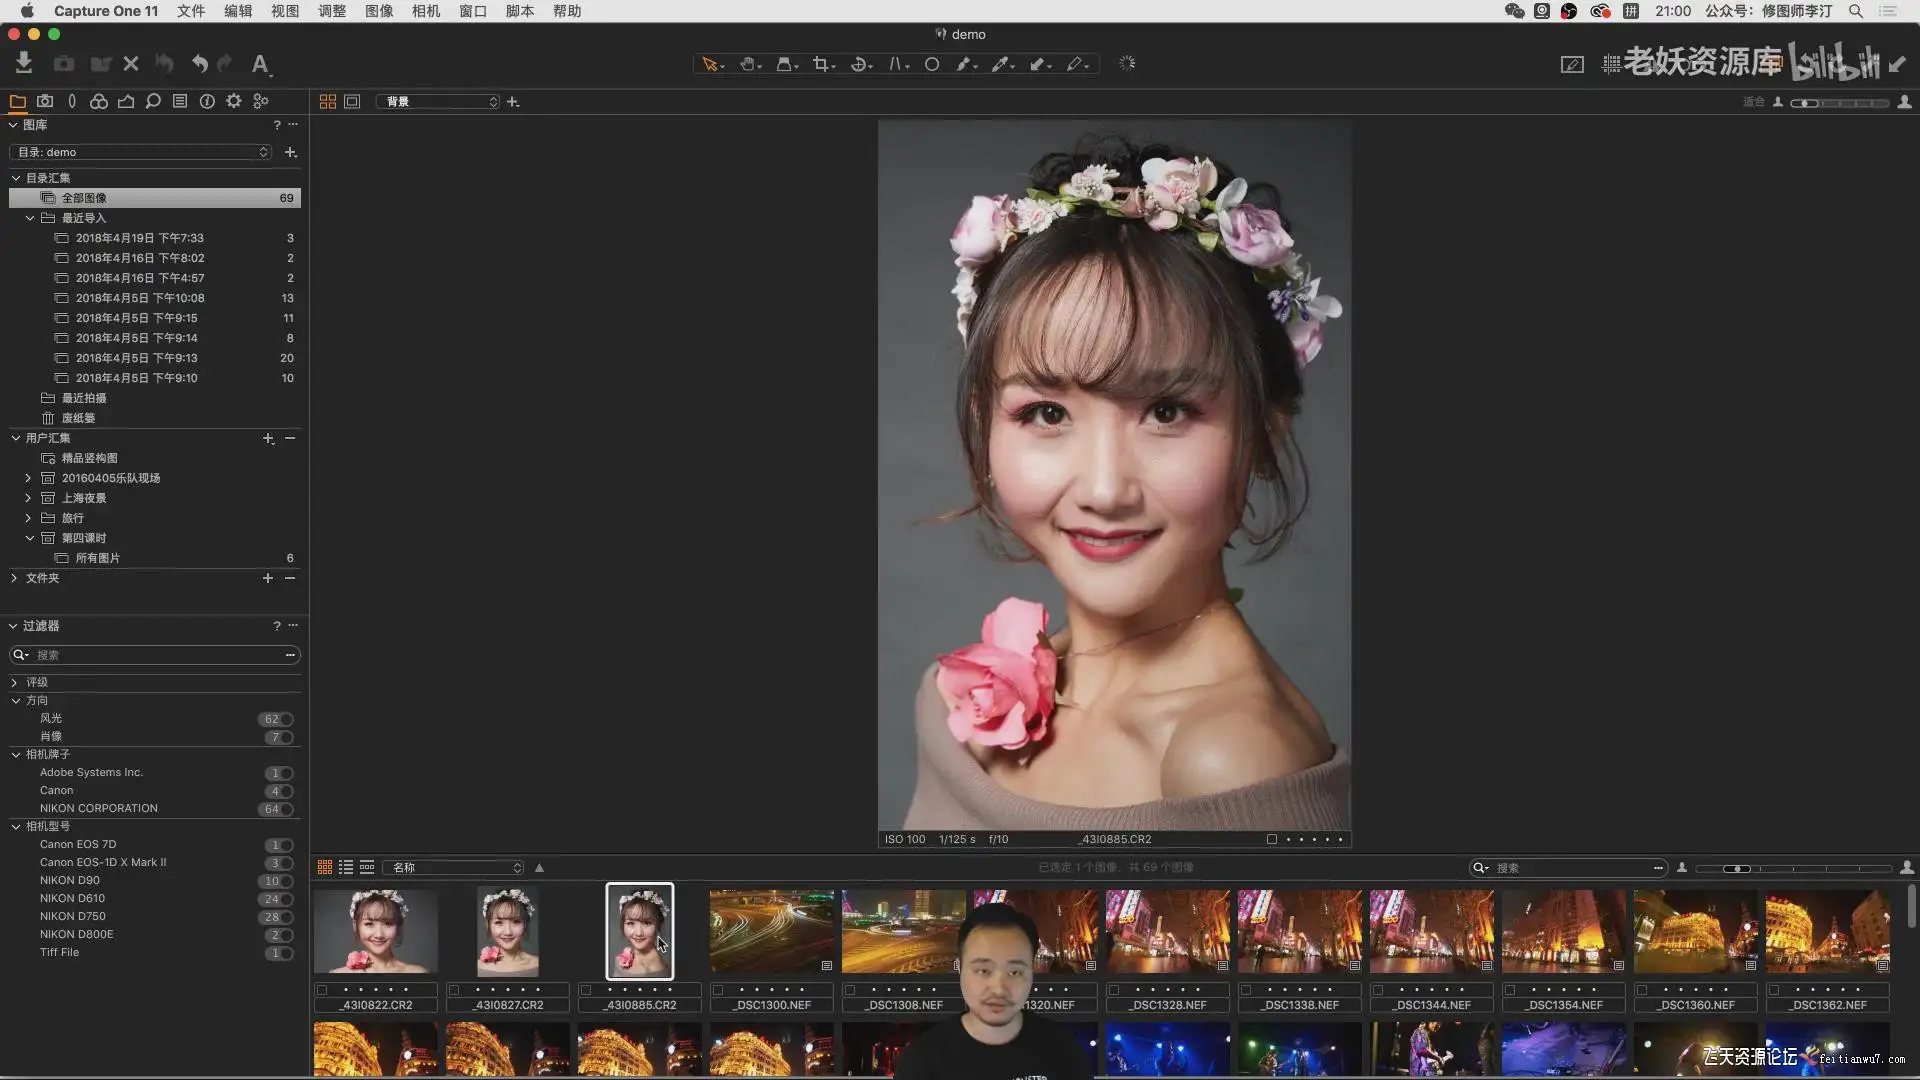Toggle color tag checkbox under _43I0822.CR2

pos(322,990)
